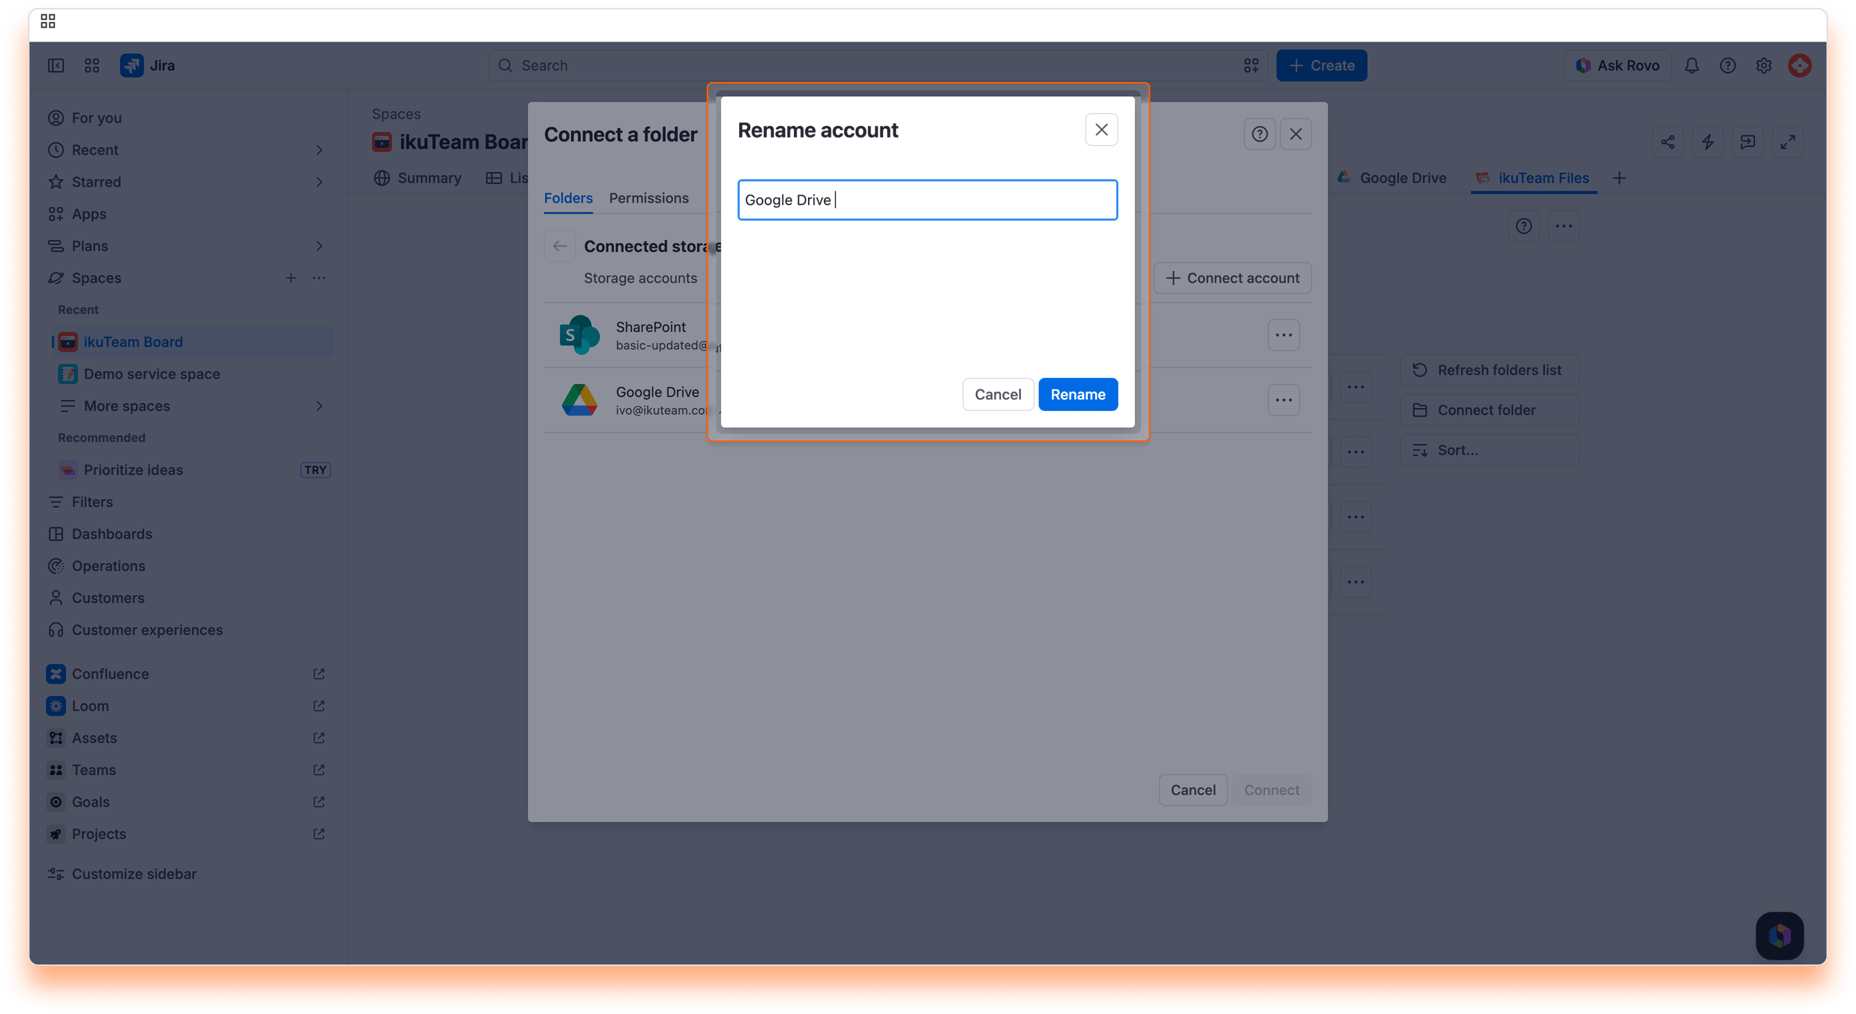Open Dashboards in the sidebar
This screenshot has height=1014, width=1856.
click(x=112, y=534)
